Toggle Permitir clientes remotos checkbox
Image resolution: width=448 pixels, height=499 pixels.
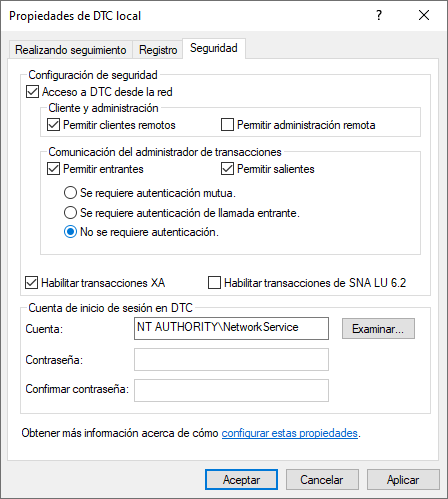pos(53,125)
